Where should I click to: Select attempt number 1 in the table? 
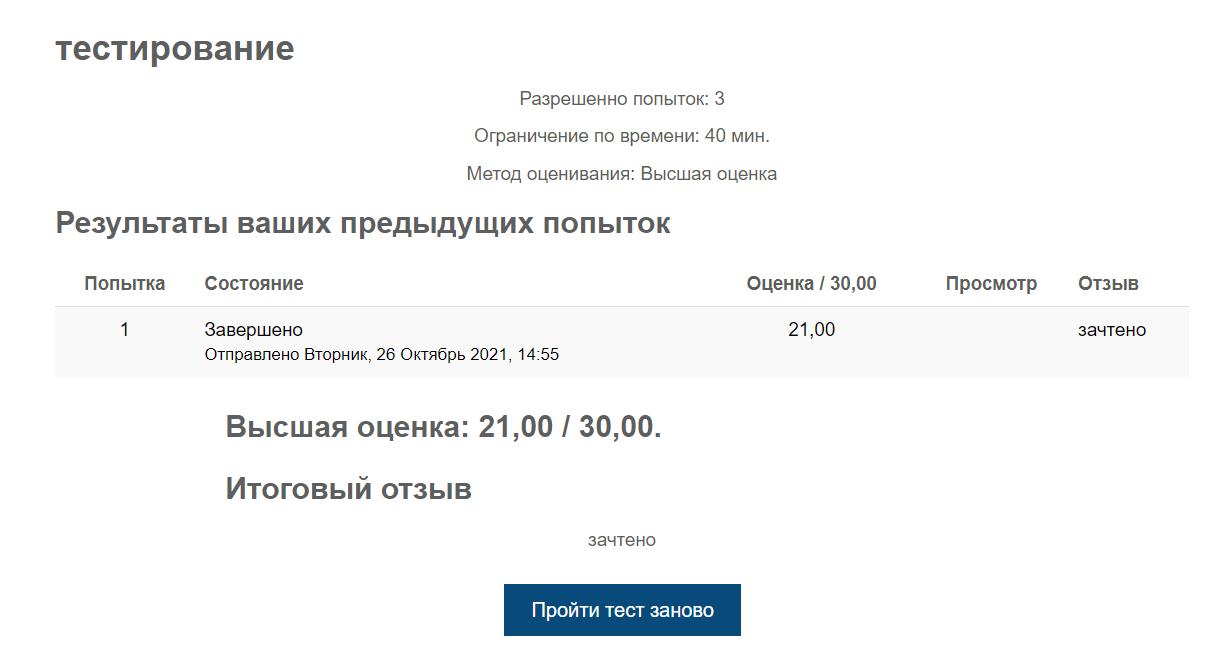pos(125,329)
